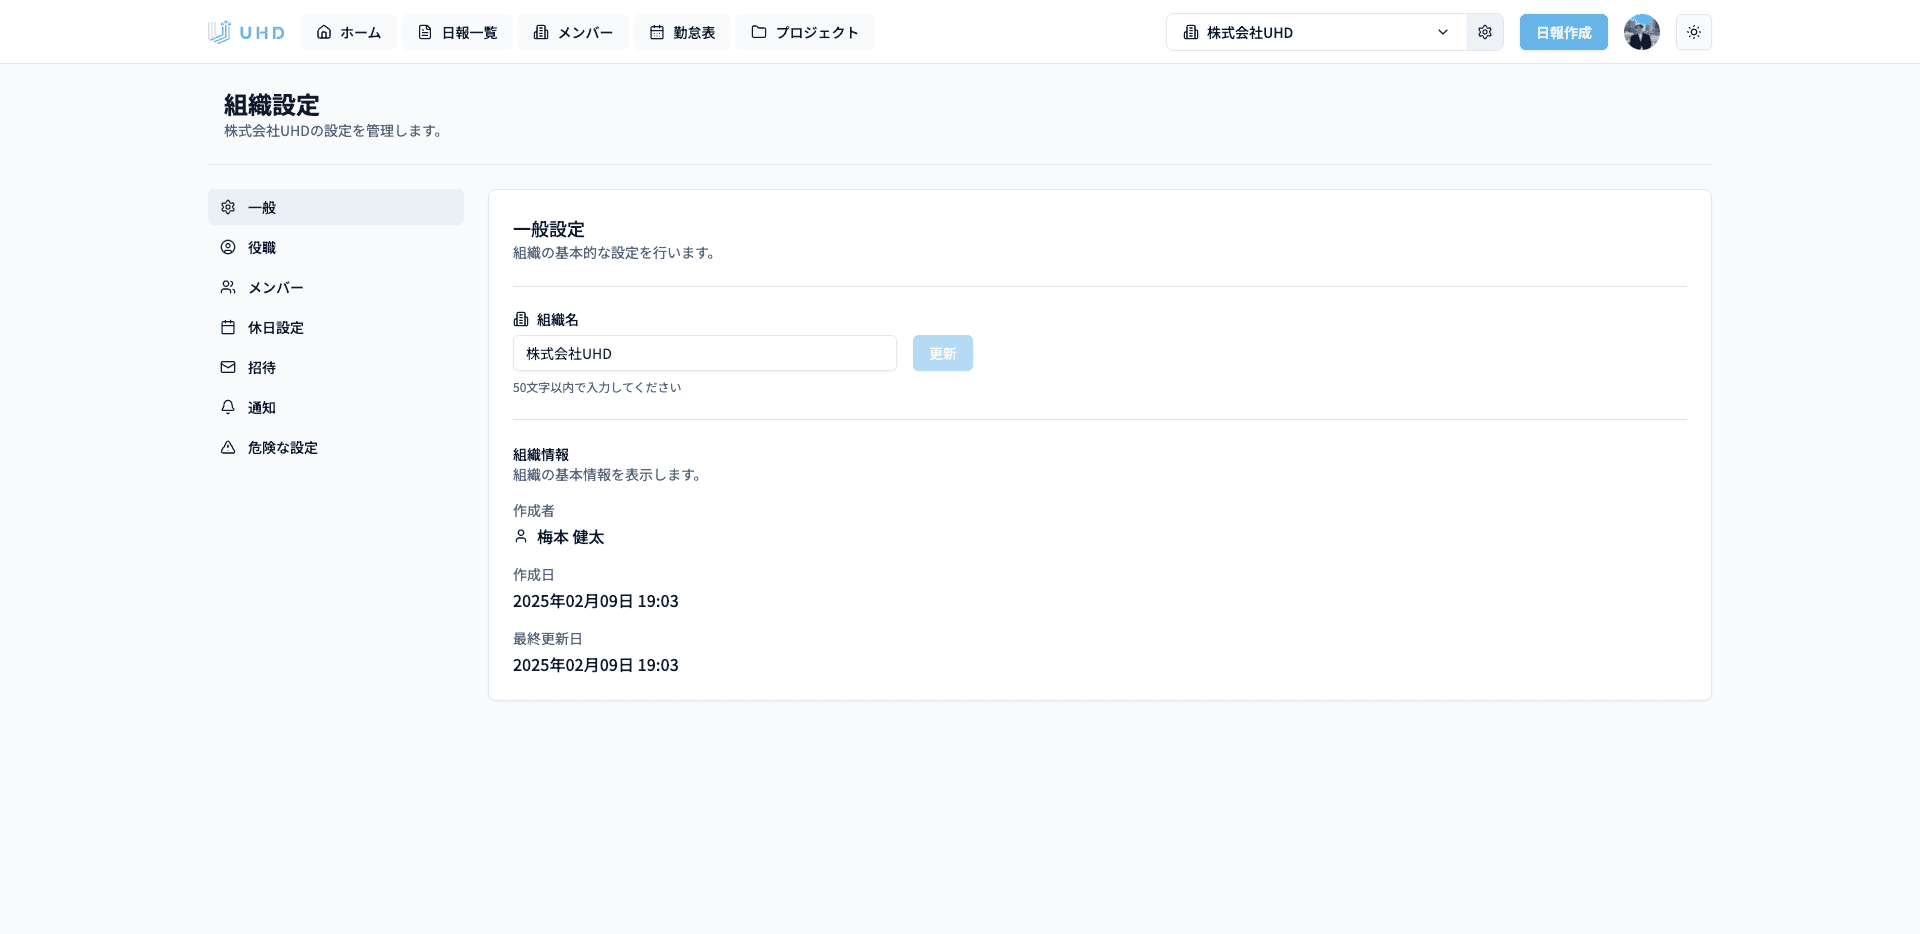Toggle the light/dark theme sun icon
The image size is (1920, 934).
click(x=1694, y=32)
